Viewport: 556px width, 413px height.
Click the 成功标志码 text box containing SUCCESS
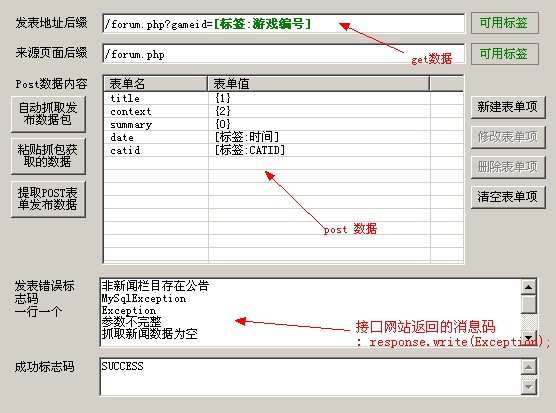310,376
